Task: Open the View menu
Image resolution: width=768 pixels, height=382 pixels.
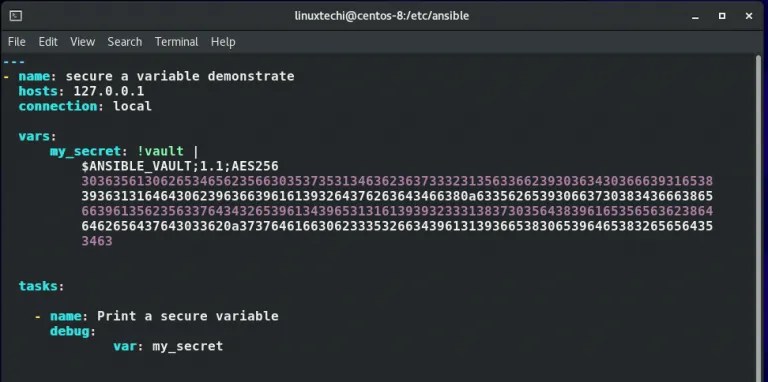Action: pyautogui.click(x=82, y=42)
